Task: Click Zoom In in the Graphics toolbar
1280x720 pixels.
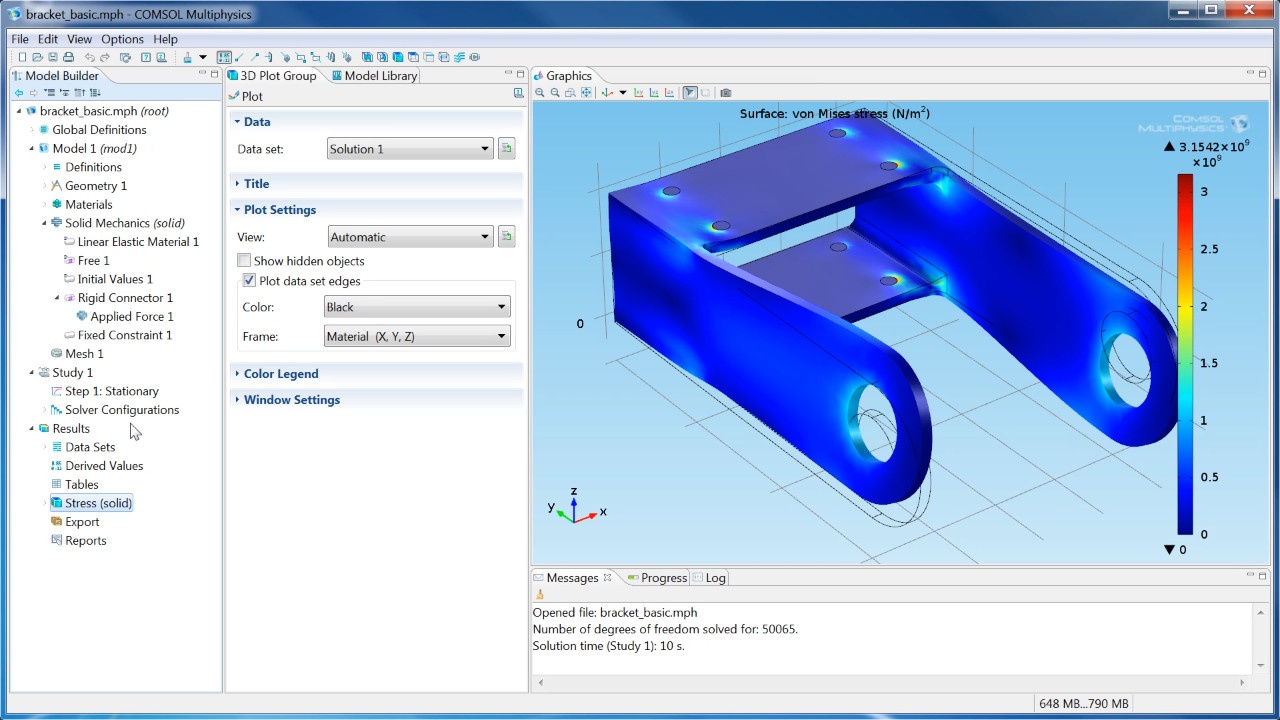Action: pyautogui.click(x=539, y=92)
